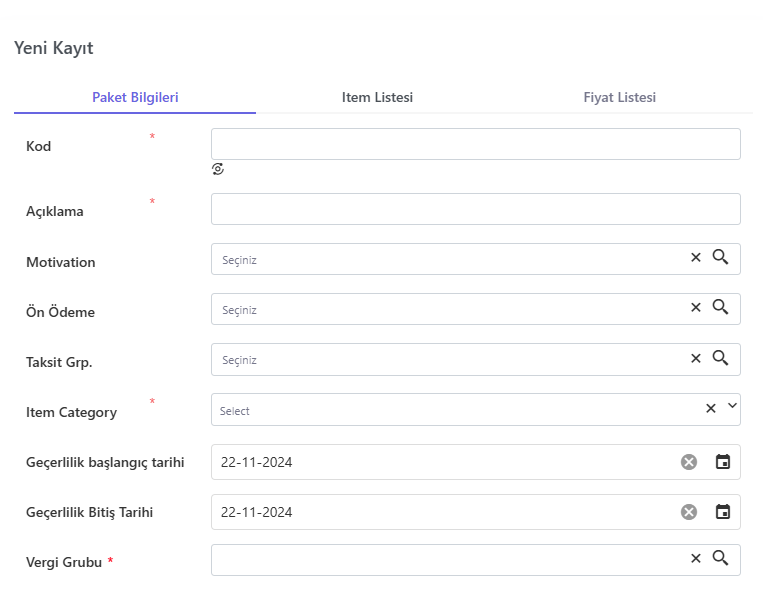
Task: Click the Açıklama input field
Action: (x=475, y=209)
